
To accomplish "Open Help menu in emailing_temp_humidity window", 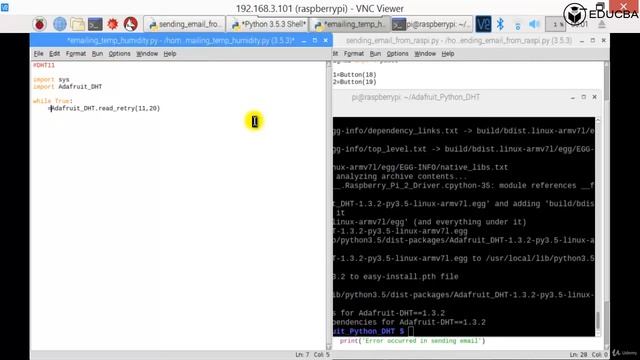I will (169, 53).
